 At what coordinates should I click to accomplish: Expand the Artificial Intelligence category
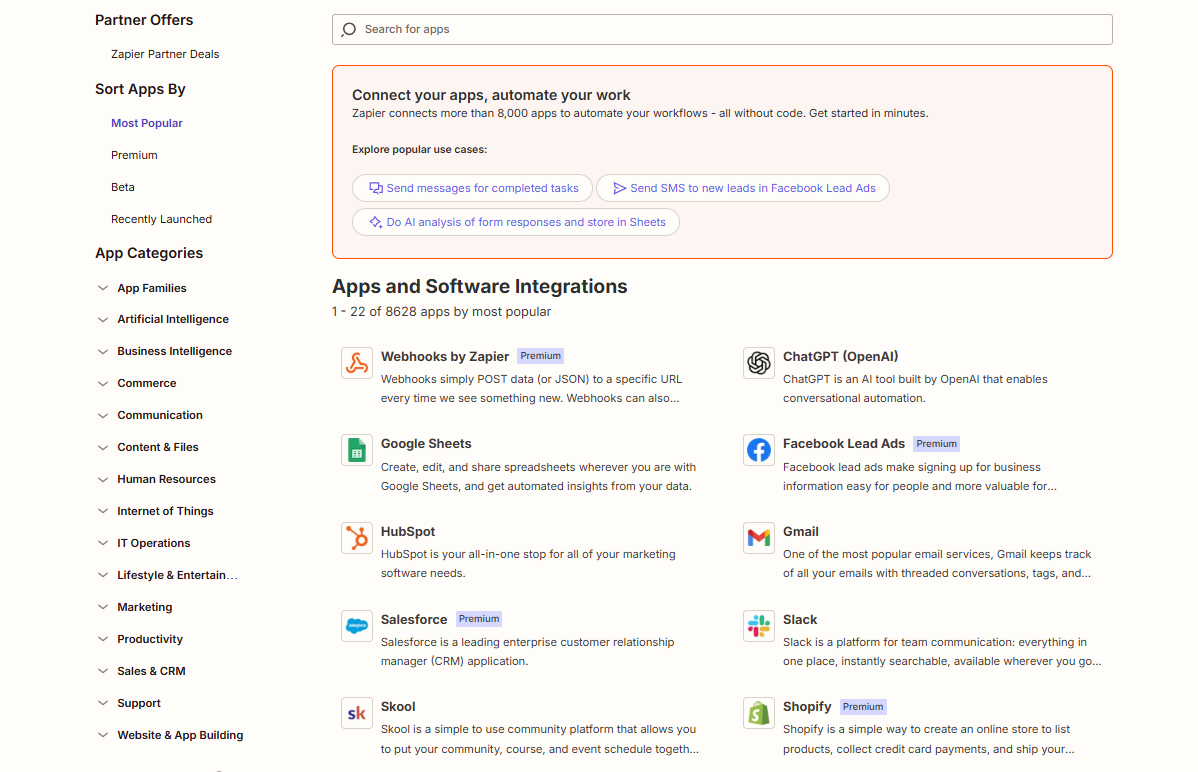[103, 320]
